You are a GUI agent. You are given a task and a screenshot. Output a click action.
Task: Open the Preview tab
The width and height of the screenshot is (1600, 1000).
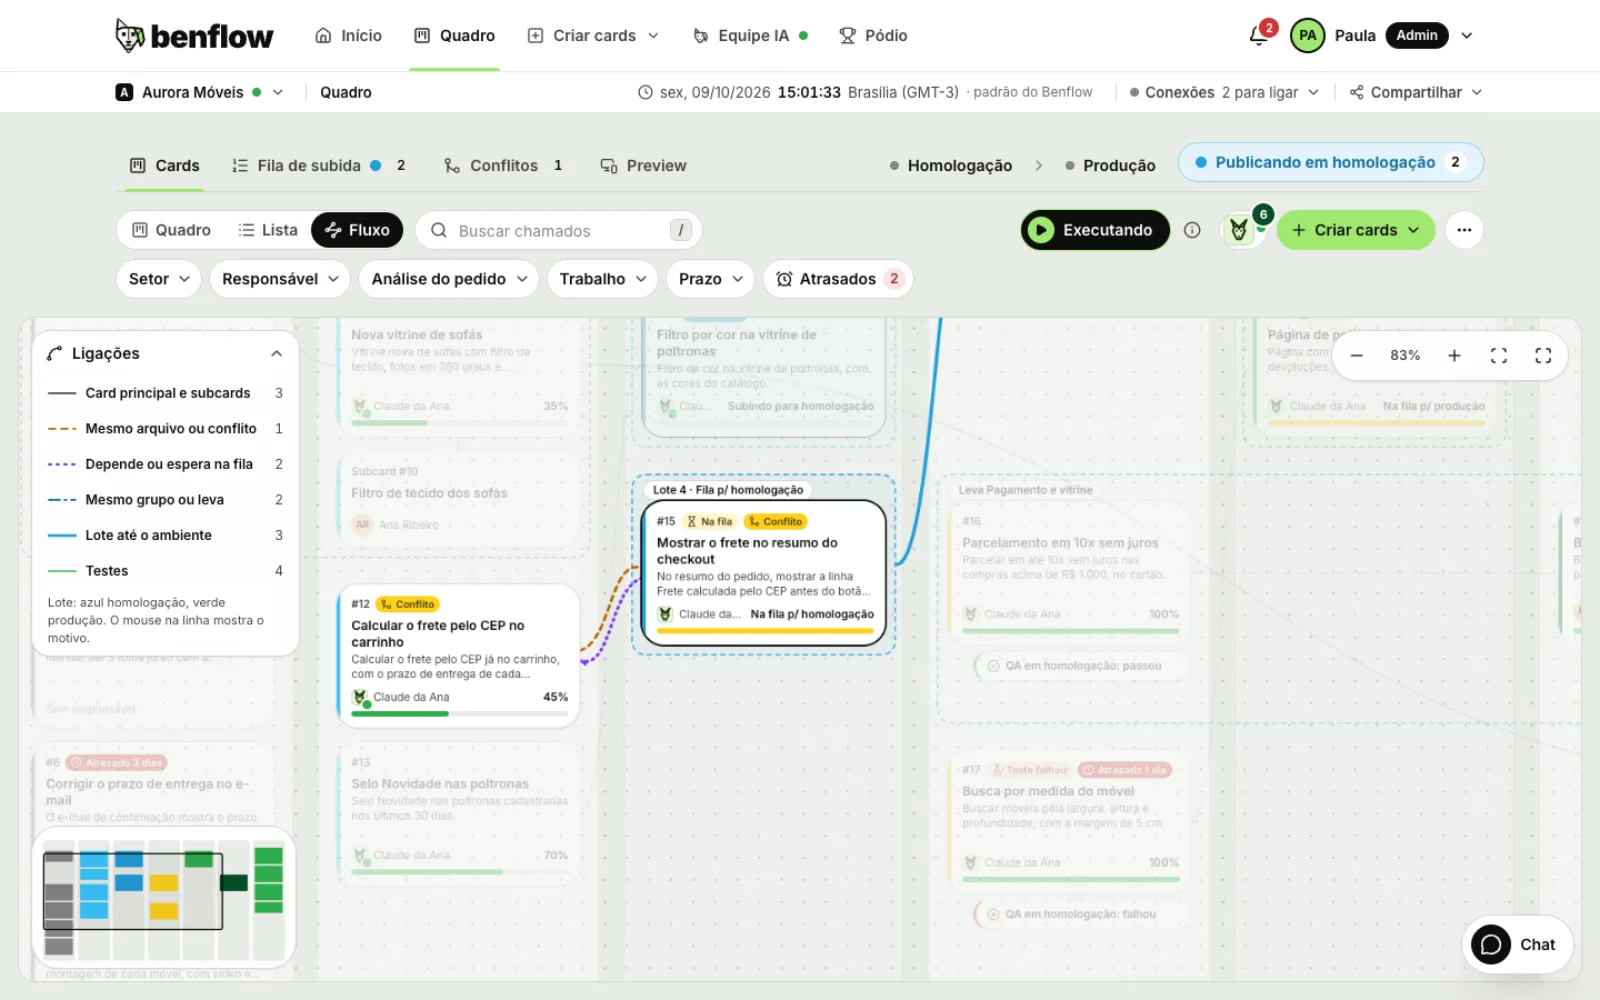(643, 166)
